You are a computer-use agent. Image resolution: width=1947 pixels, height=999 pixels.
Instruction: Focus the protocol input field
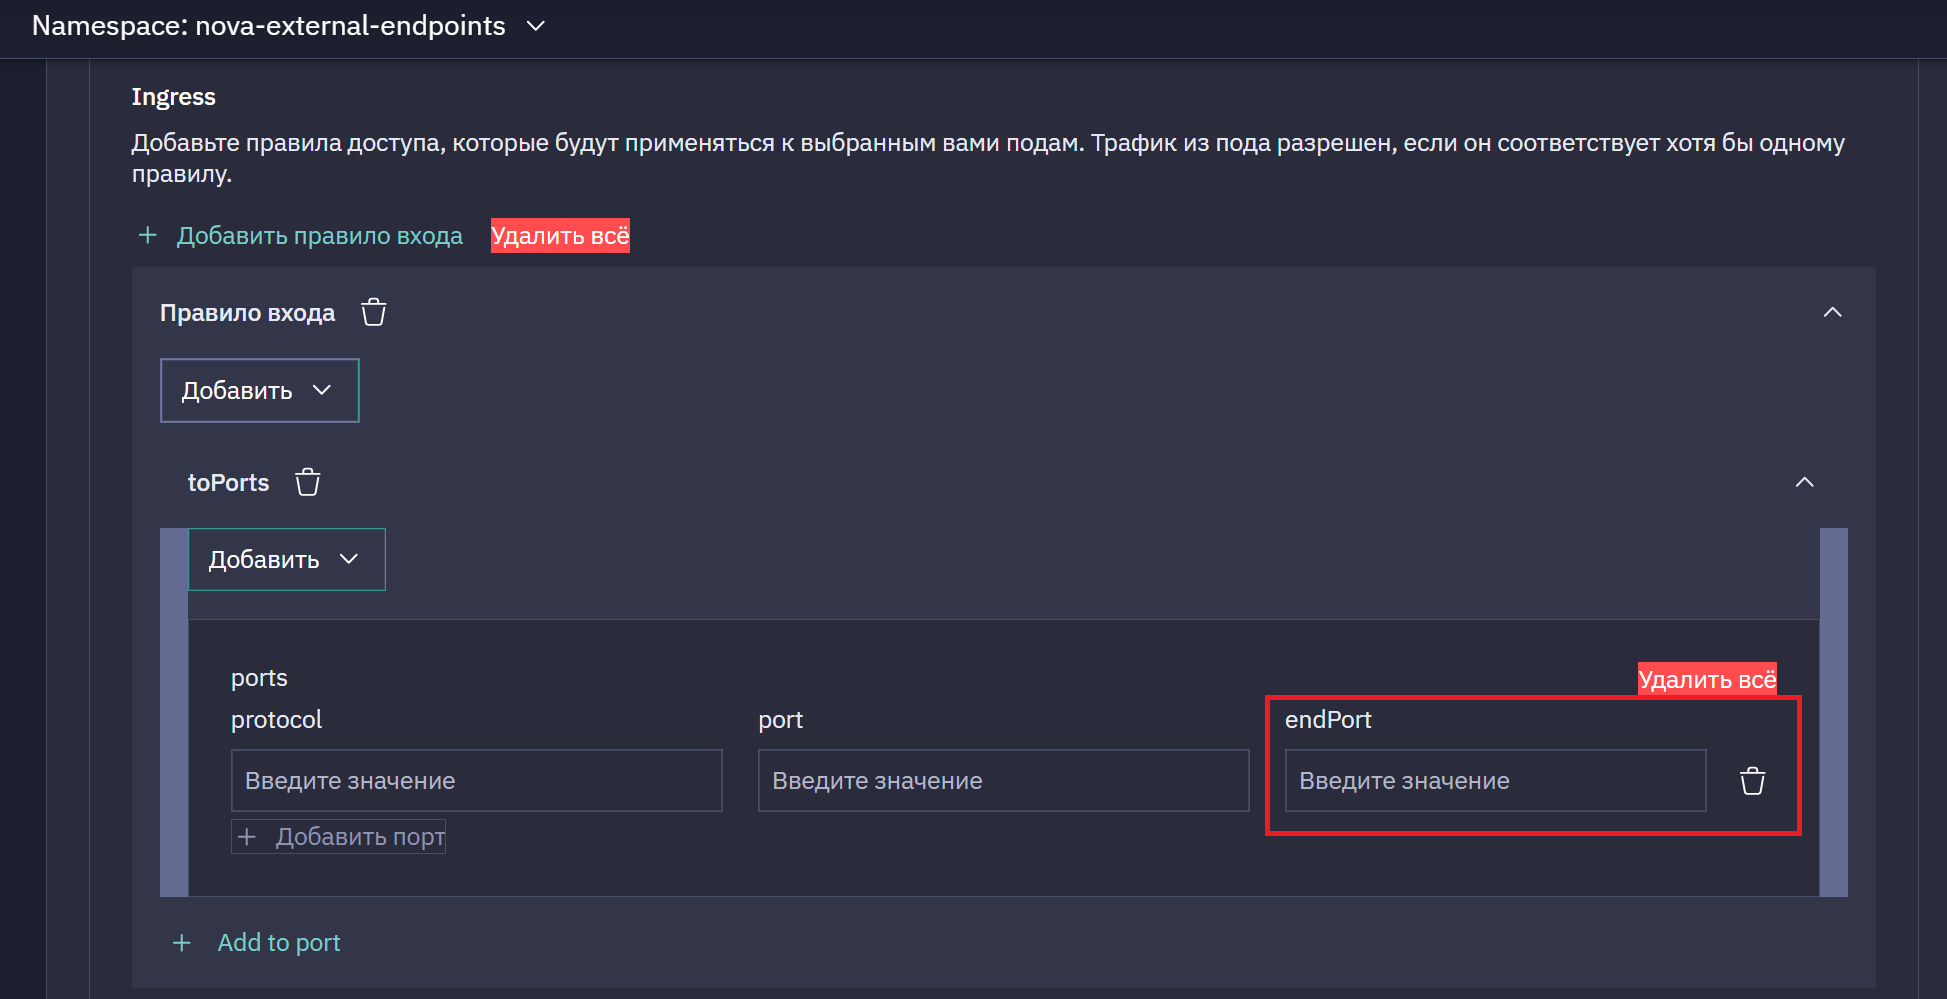477,780
